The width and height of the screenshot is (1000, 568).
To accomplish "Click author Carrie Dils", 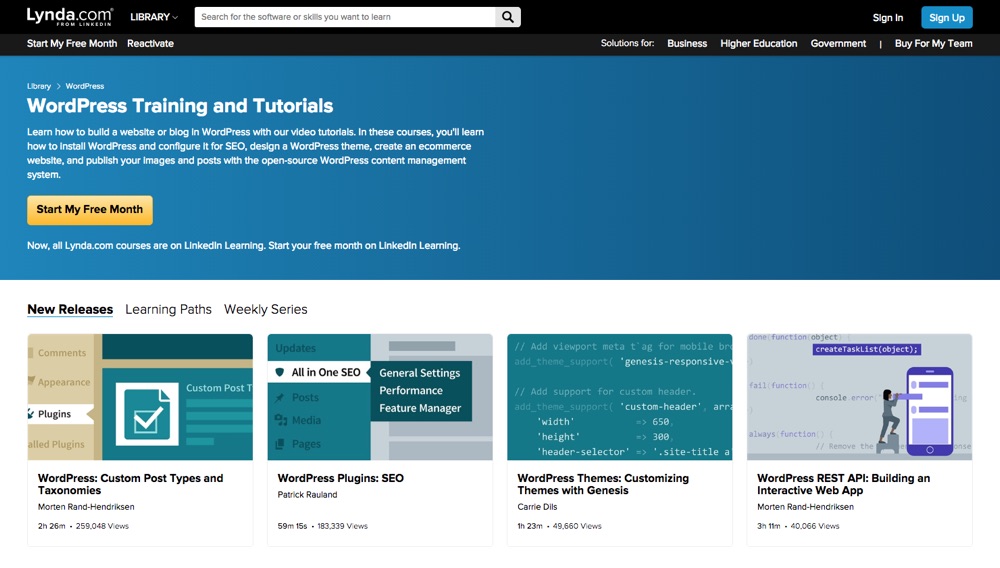I will (537, 507).
